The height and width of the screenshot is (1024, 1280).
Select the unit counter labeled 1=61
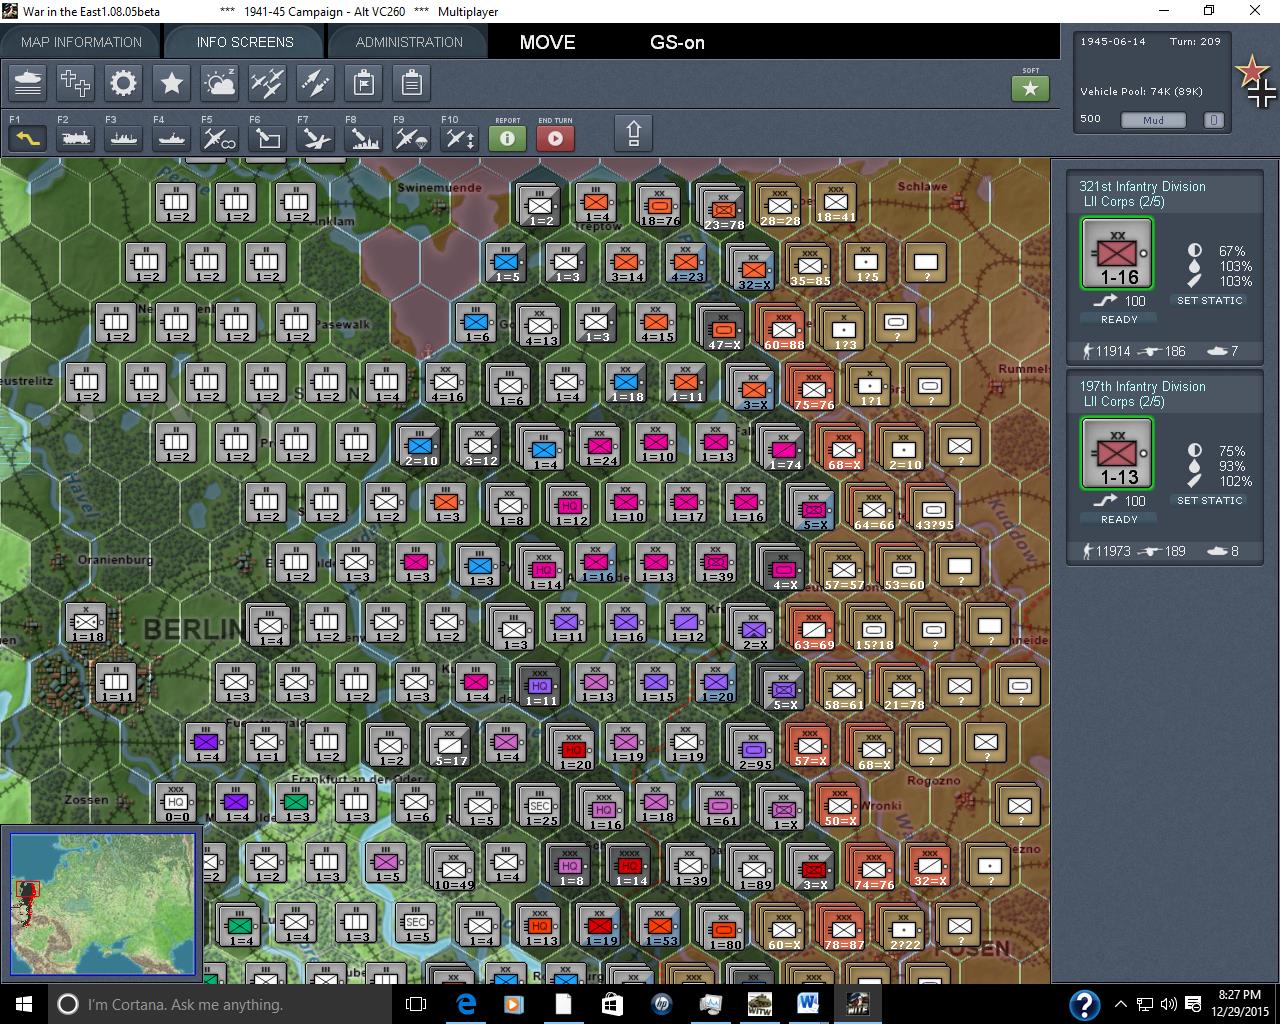[x=718, y=807]
